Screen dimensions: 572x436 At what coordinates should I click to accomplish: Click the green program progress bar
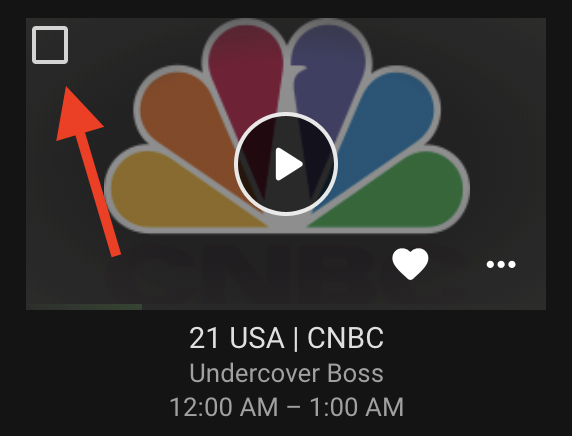pos(84,307)
